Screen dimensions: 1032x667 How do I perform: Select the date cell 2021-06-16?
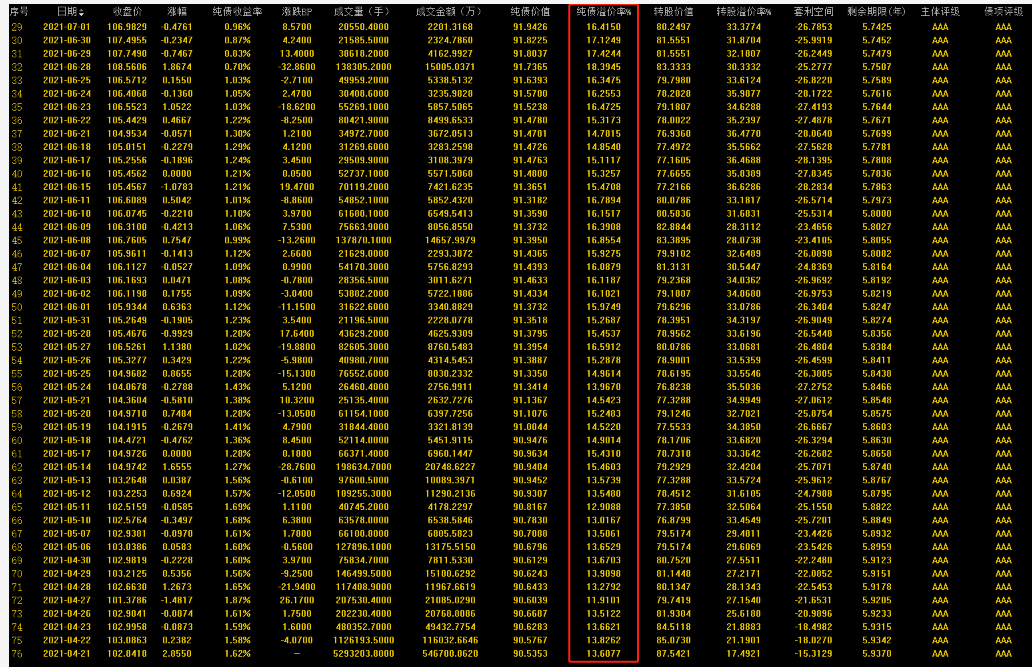67,173
